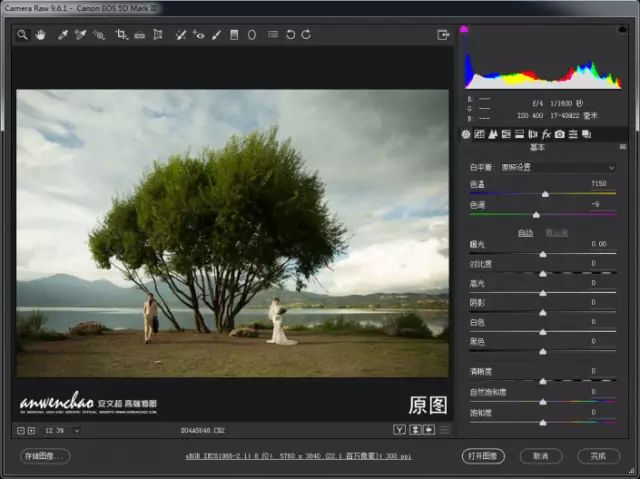This screenshot has height=479, width=640.
Task: Switch to the Presets tab
Action: click(573, 134)
